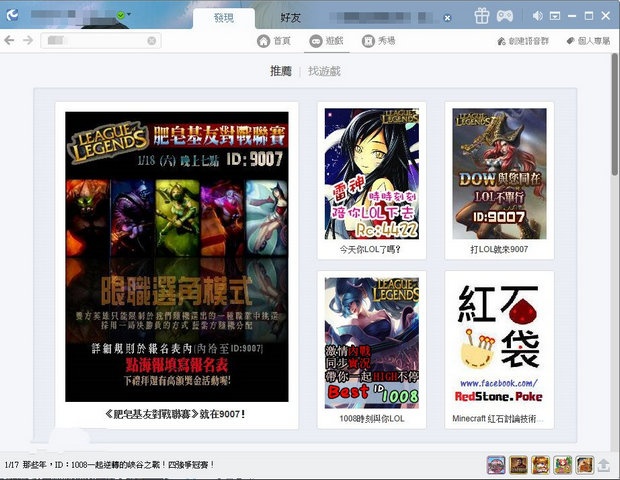Image resolution: width=620 pixels, height=480 pixels.
Task: Click the 打LOL就來9007 caption
Action: 499,249
